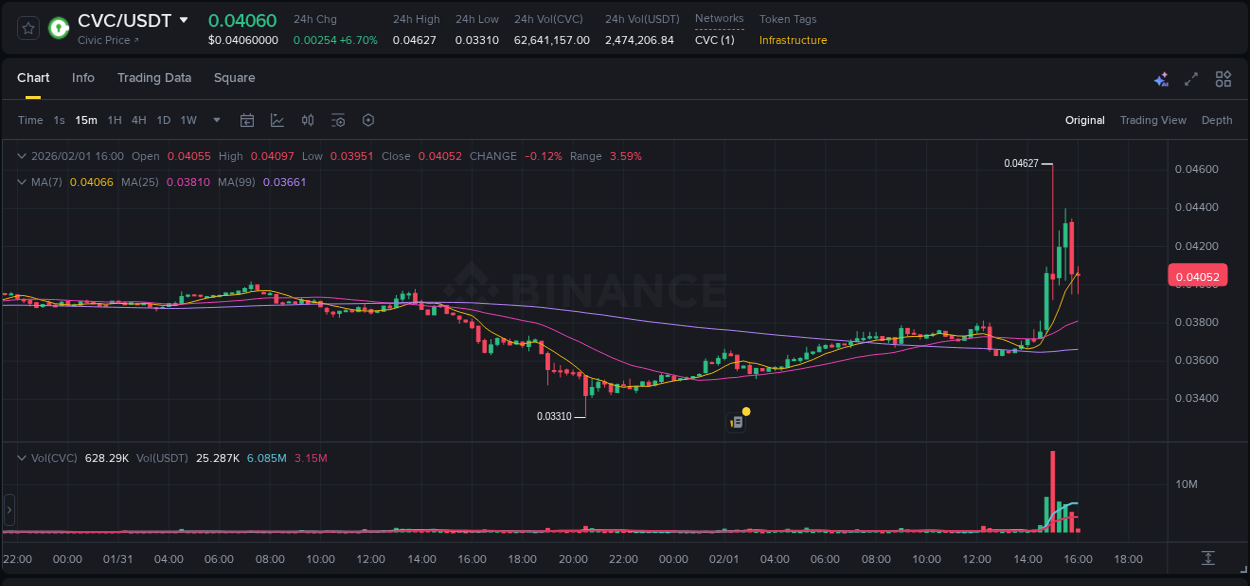The image size is (1250, 586).
Task: Open the widgets layout grid icon
Action: pyautogui.click(x=1223, y=78)
